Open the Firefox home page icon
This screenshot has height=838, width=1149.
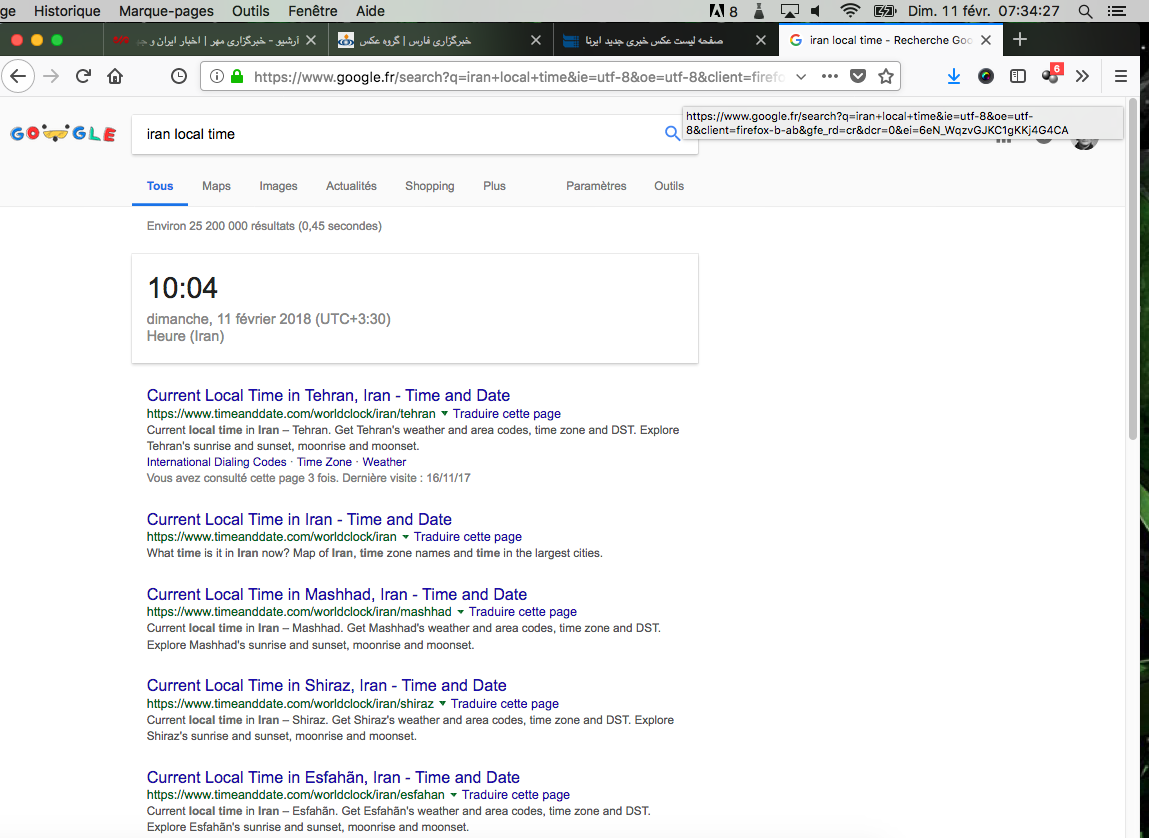115,76
